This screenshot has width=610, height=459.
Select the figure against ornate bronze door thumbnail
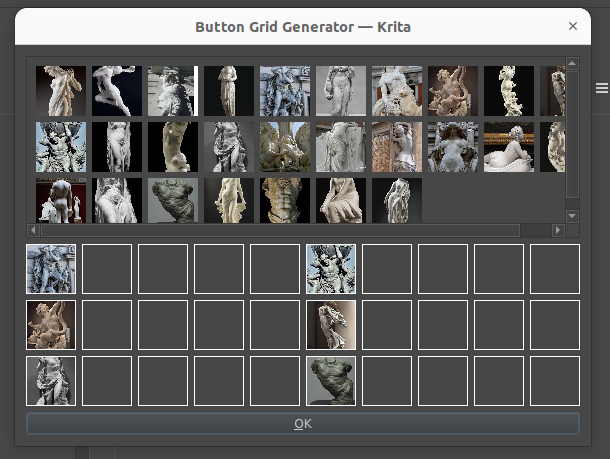(x=397, y=147)
